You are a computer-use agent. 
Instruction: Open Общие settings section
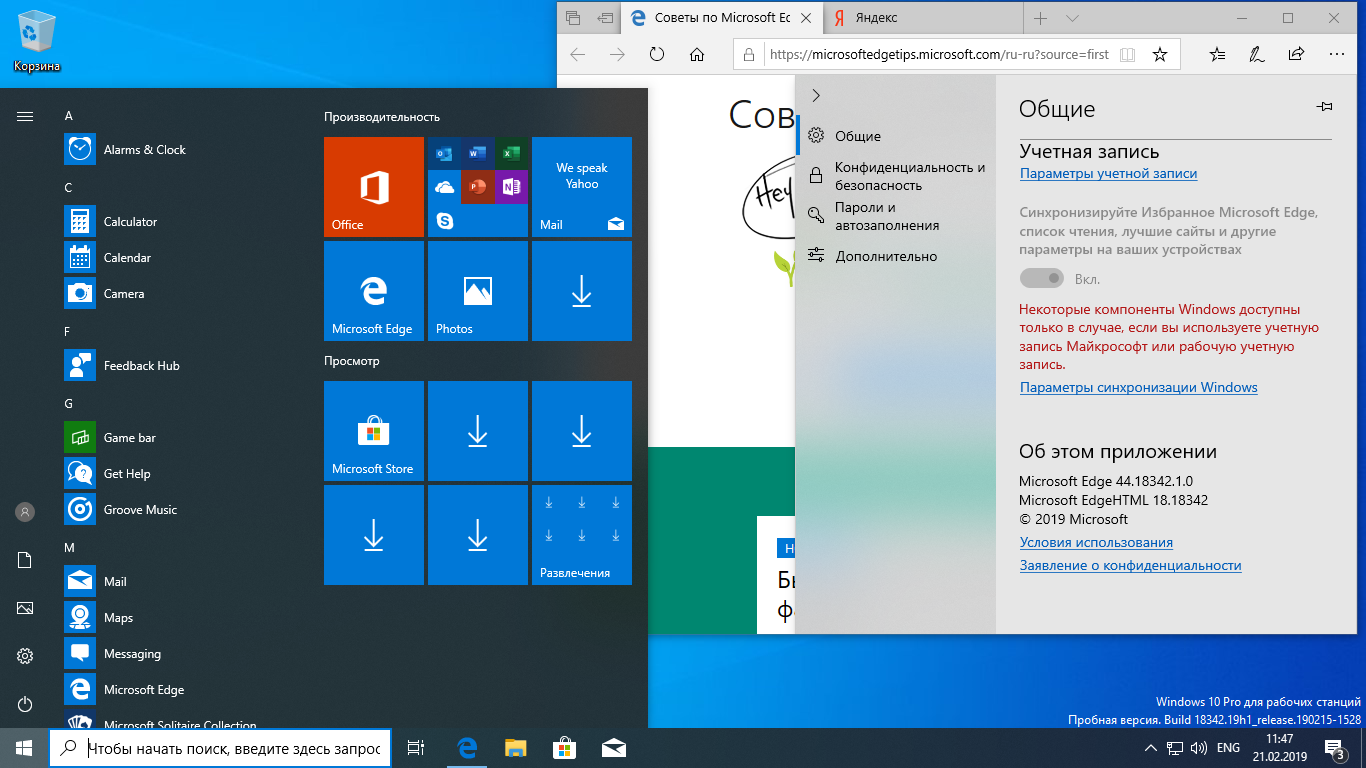tap(896, 136)
